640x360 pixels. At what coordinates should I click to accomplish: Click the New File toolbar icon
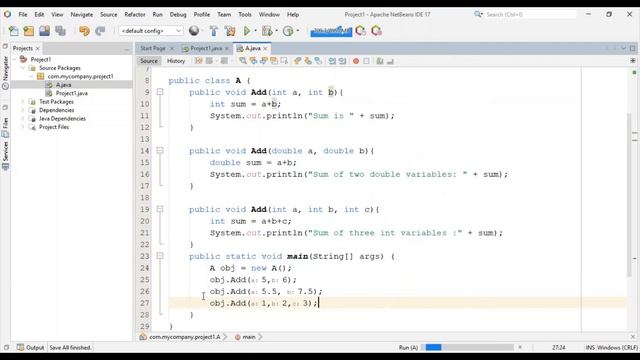coord(13,31)
